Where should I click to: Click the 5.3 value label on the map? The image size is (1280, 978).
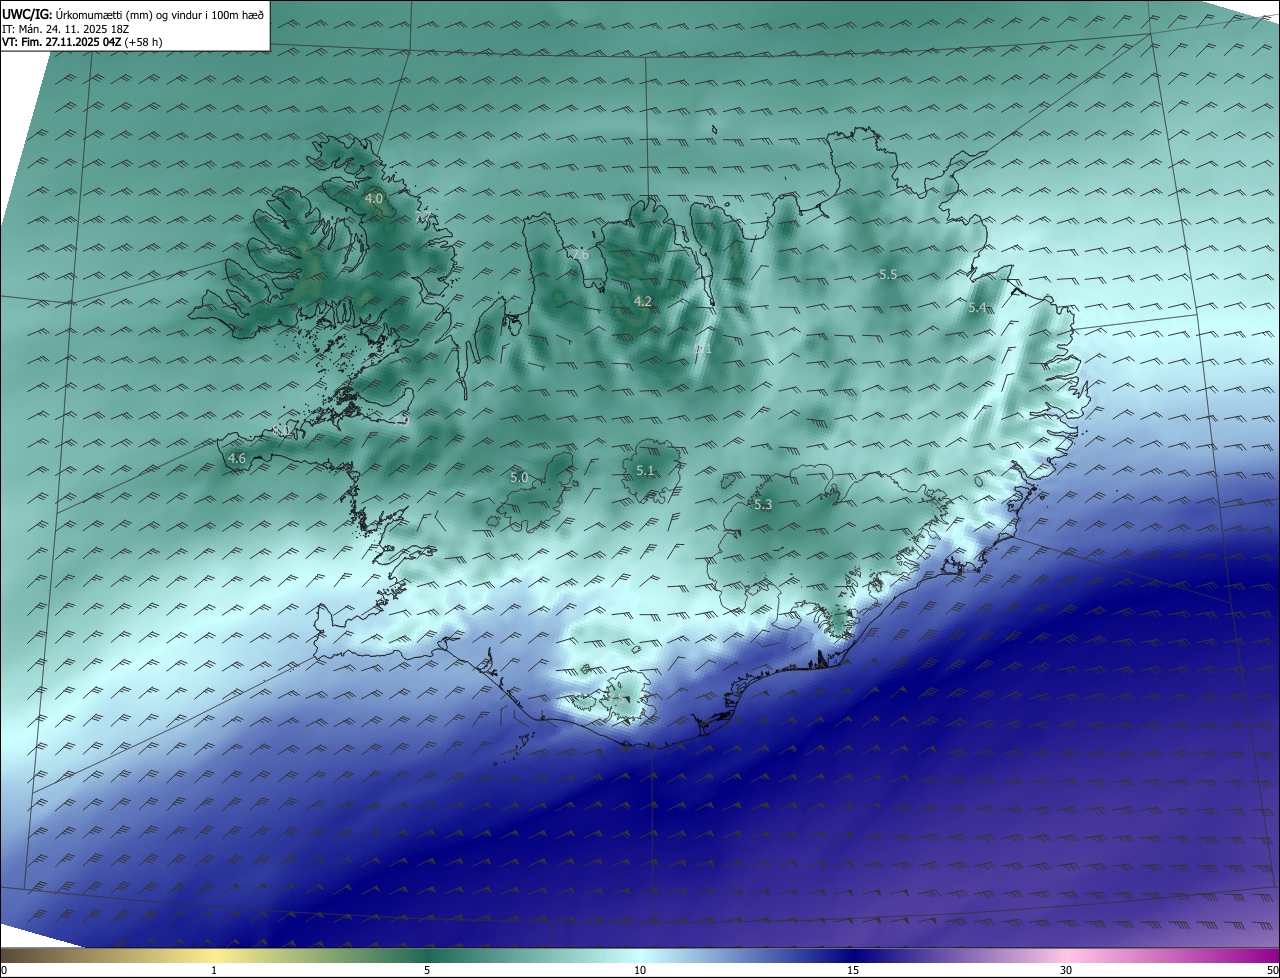click(x=763, y=505)
